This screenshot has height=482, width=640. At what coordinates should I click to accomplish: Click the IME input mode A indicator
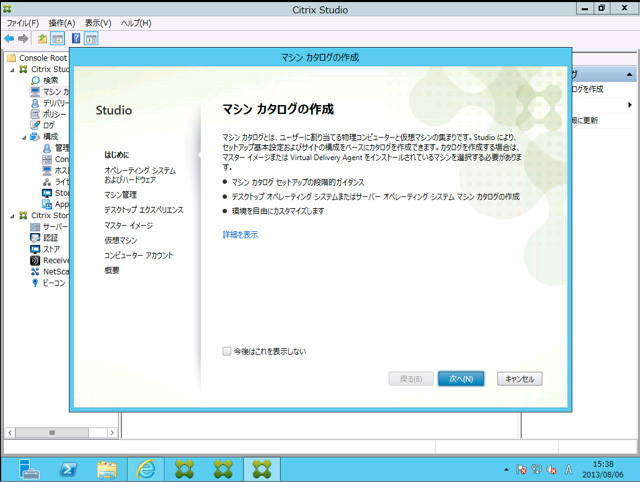[569, 470]
